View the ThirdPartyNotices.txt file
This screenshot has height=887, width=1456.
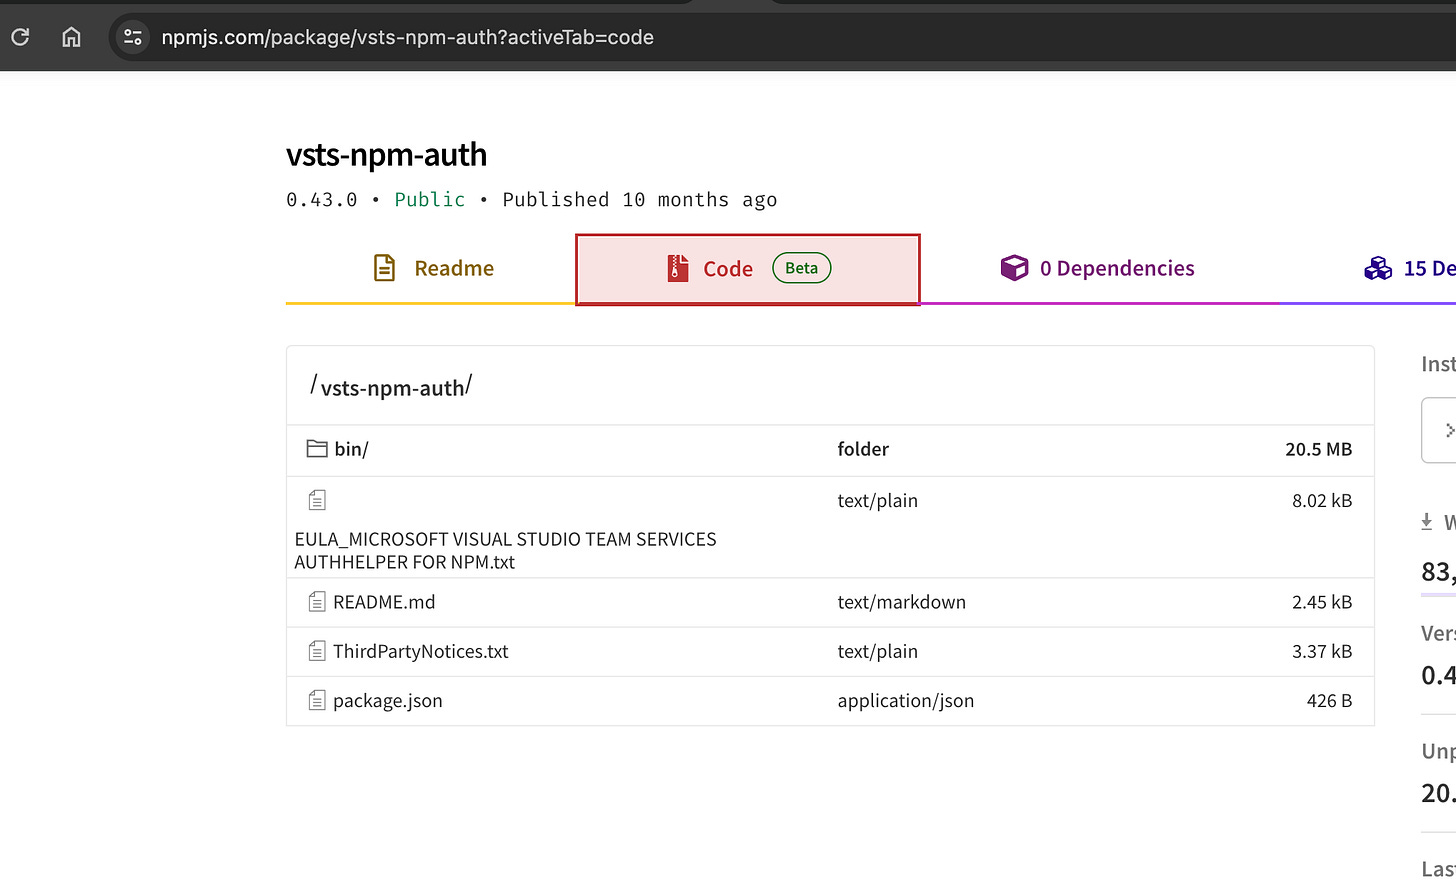(420, 650)
